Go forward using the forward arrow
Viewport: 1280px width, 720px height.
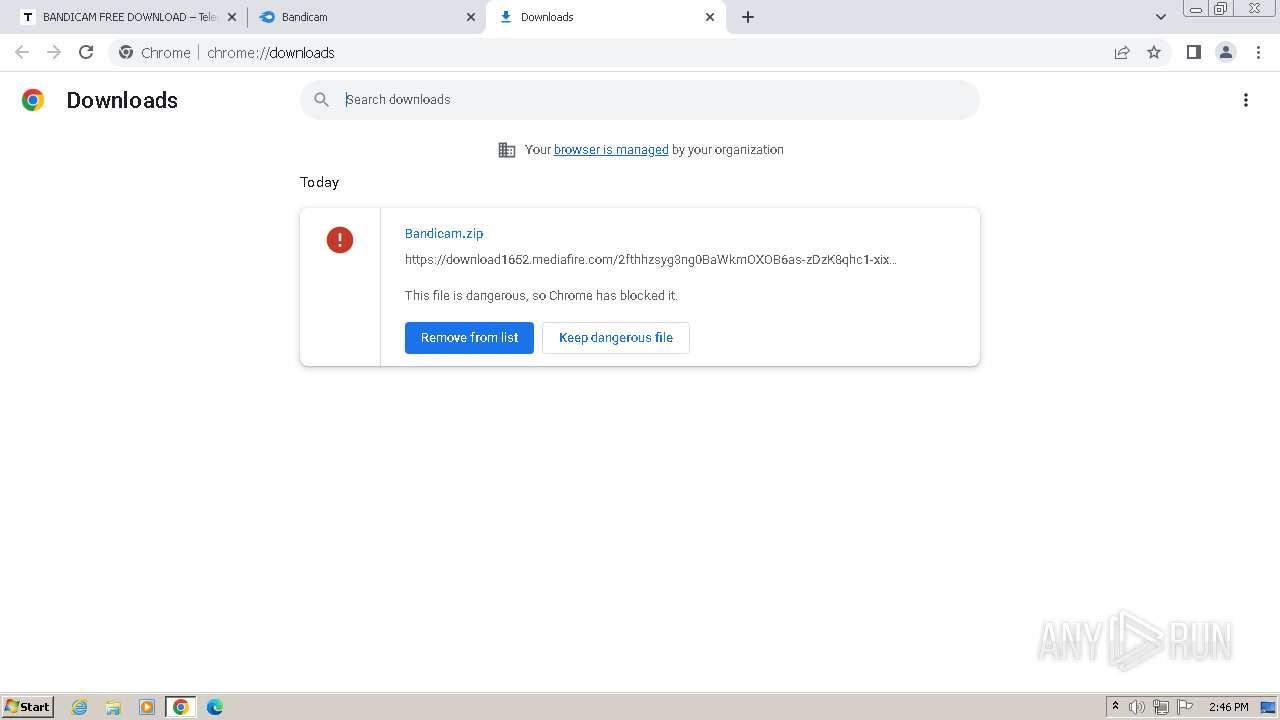tap(54, 52)
